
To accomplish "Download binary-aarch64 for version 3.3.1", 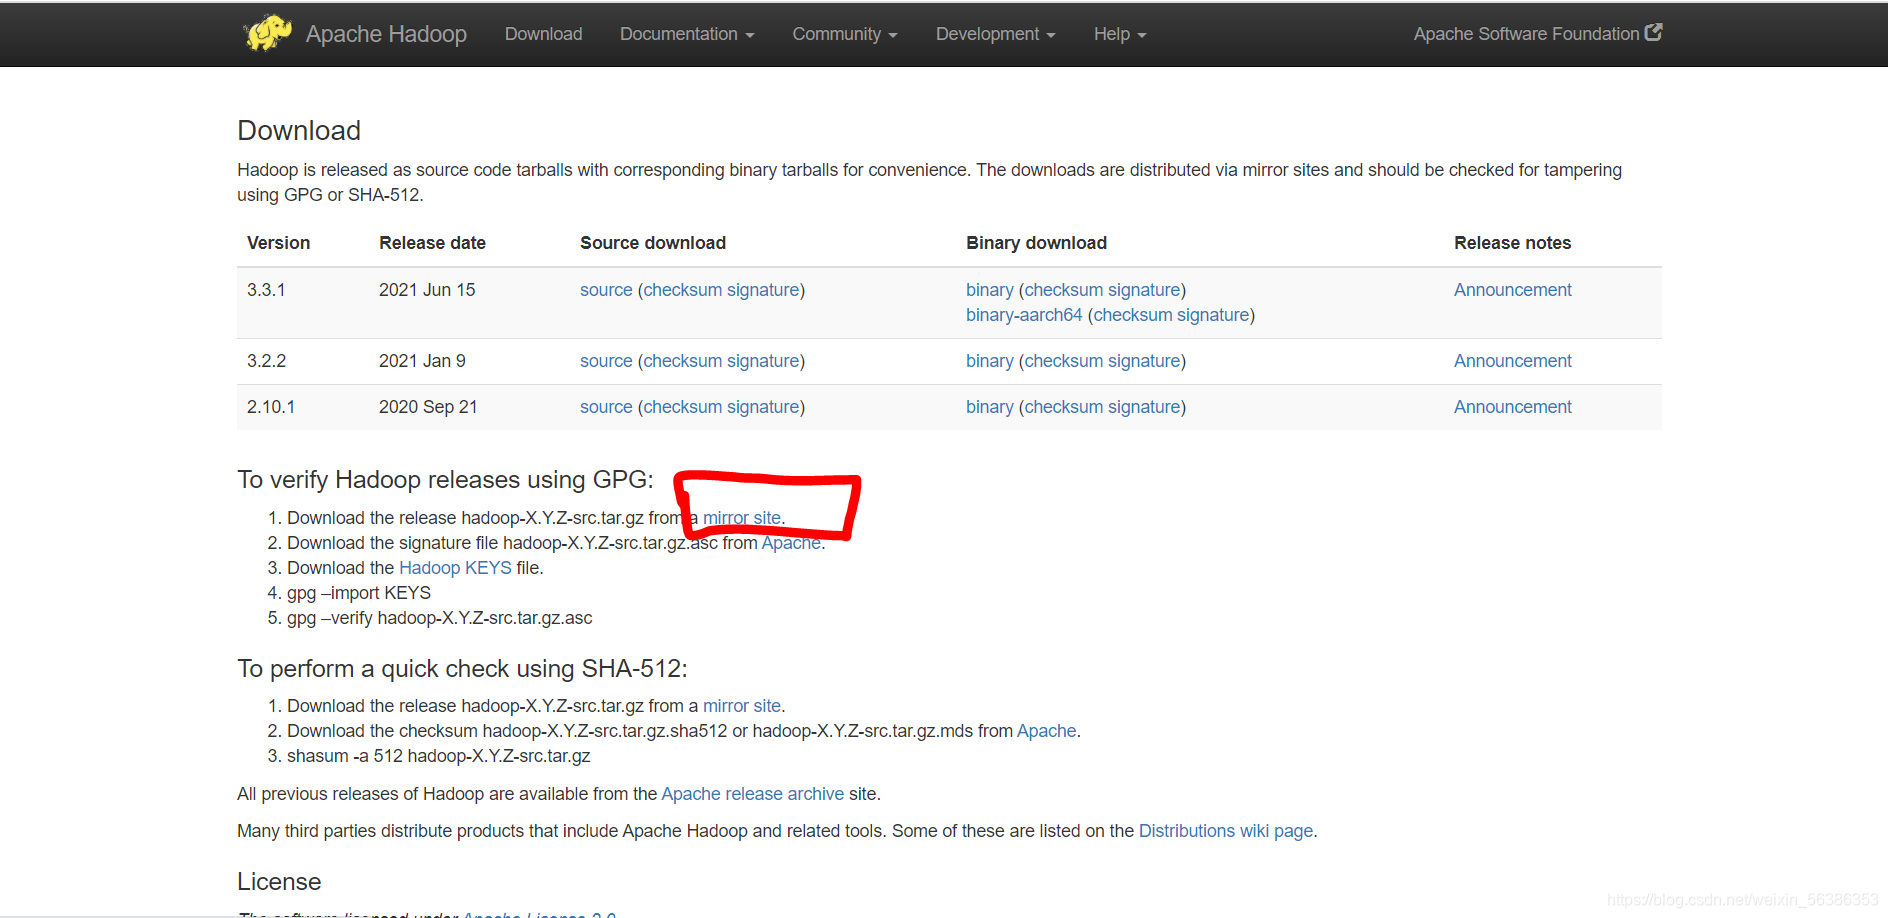I will point(1024,315).
